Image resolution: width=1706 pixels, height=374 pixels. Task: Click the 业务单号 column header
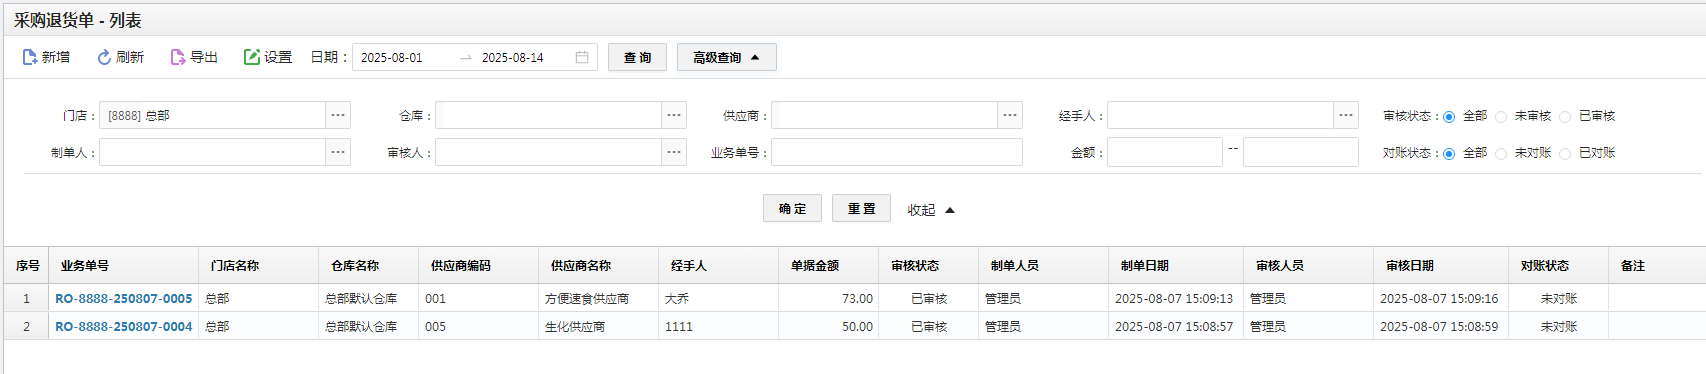[123, 265]
